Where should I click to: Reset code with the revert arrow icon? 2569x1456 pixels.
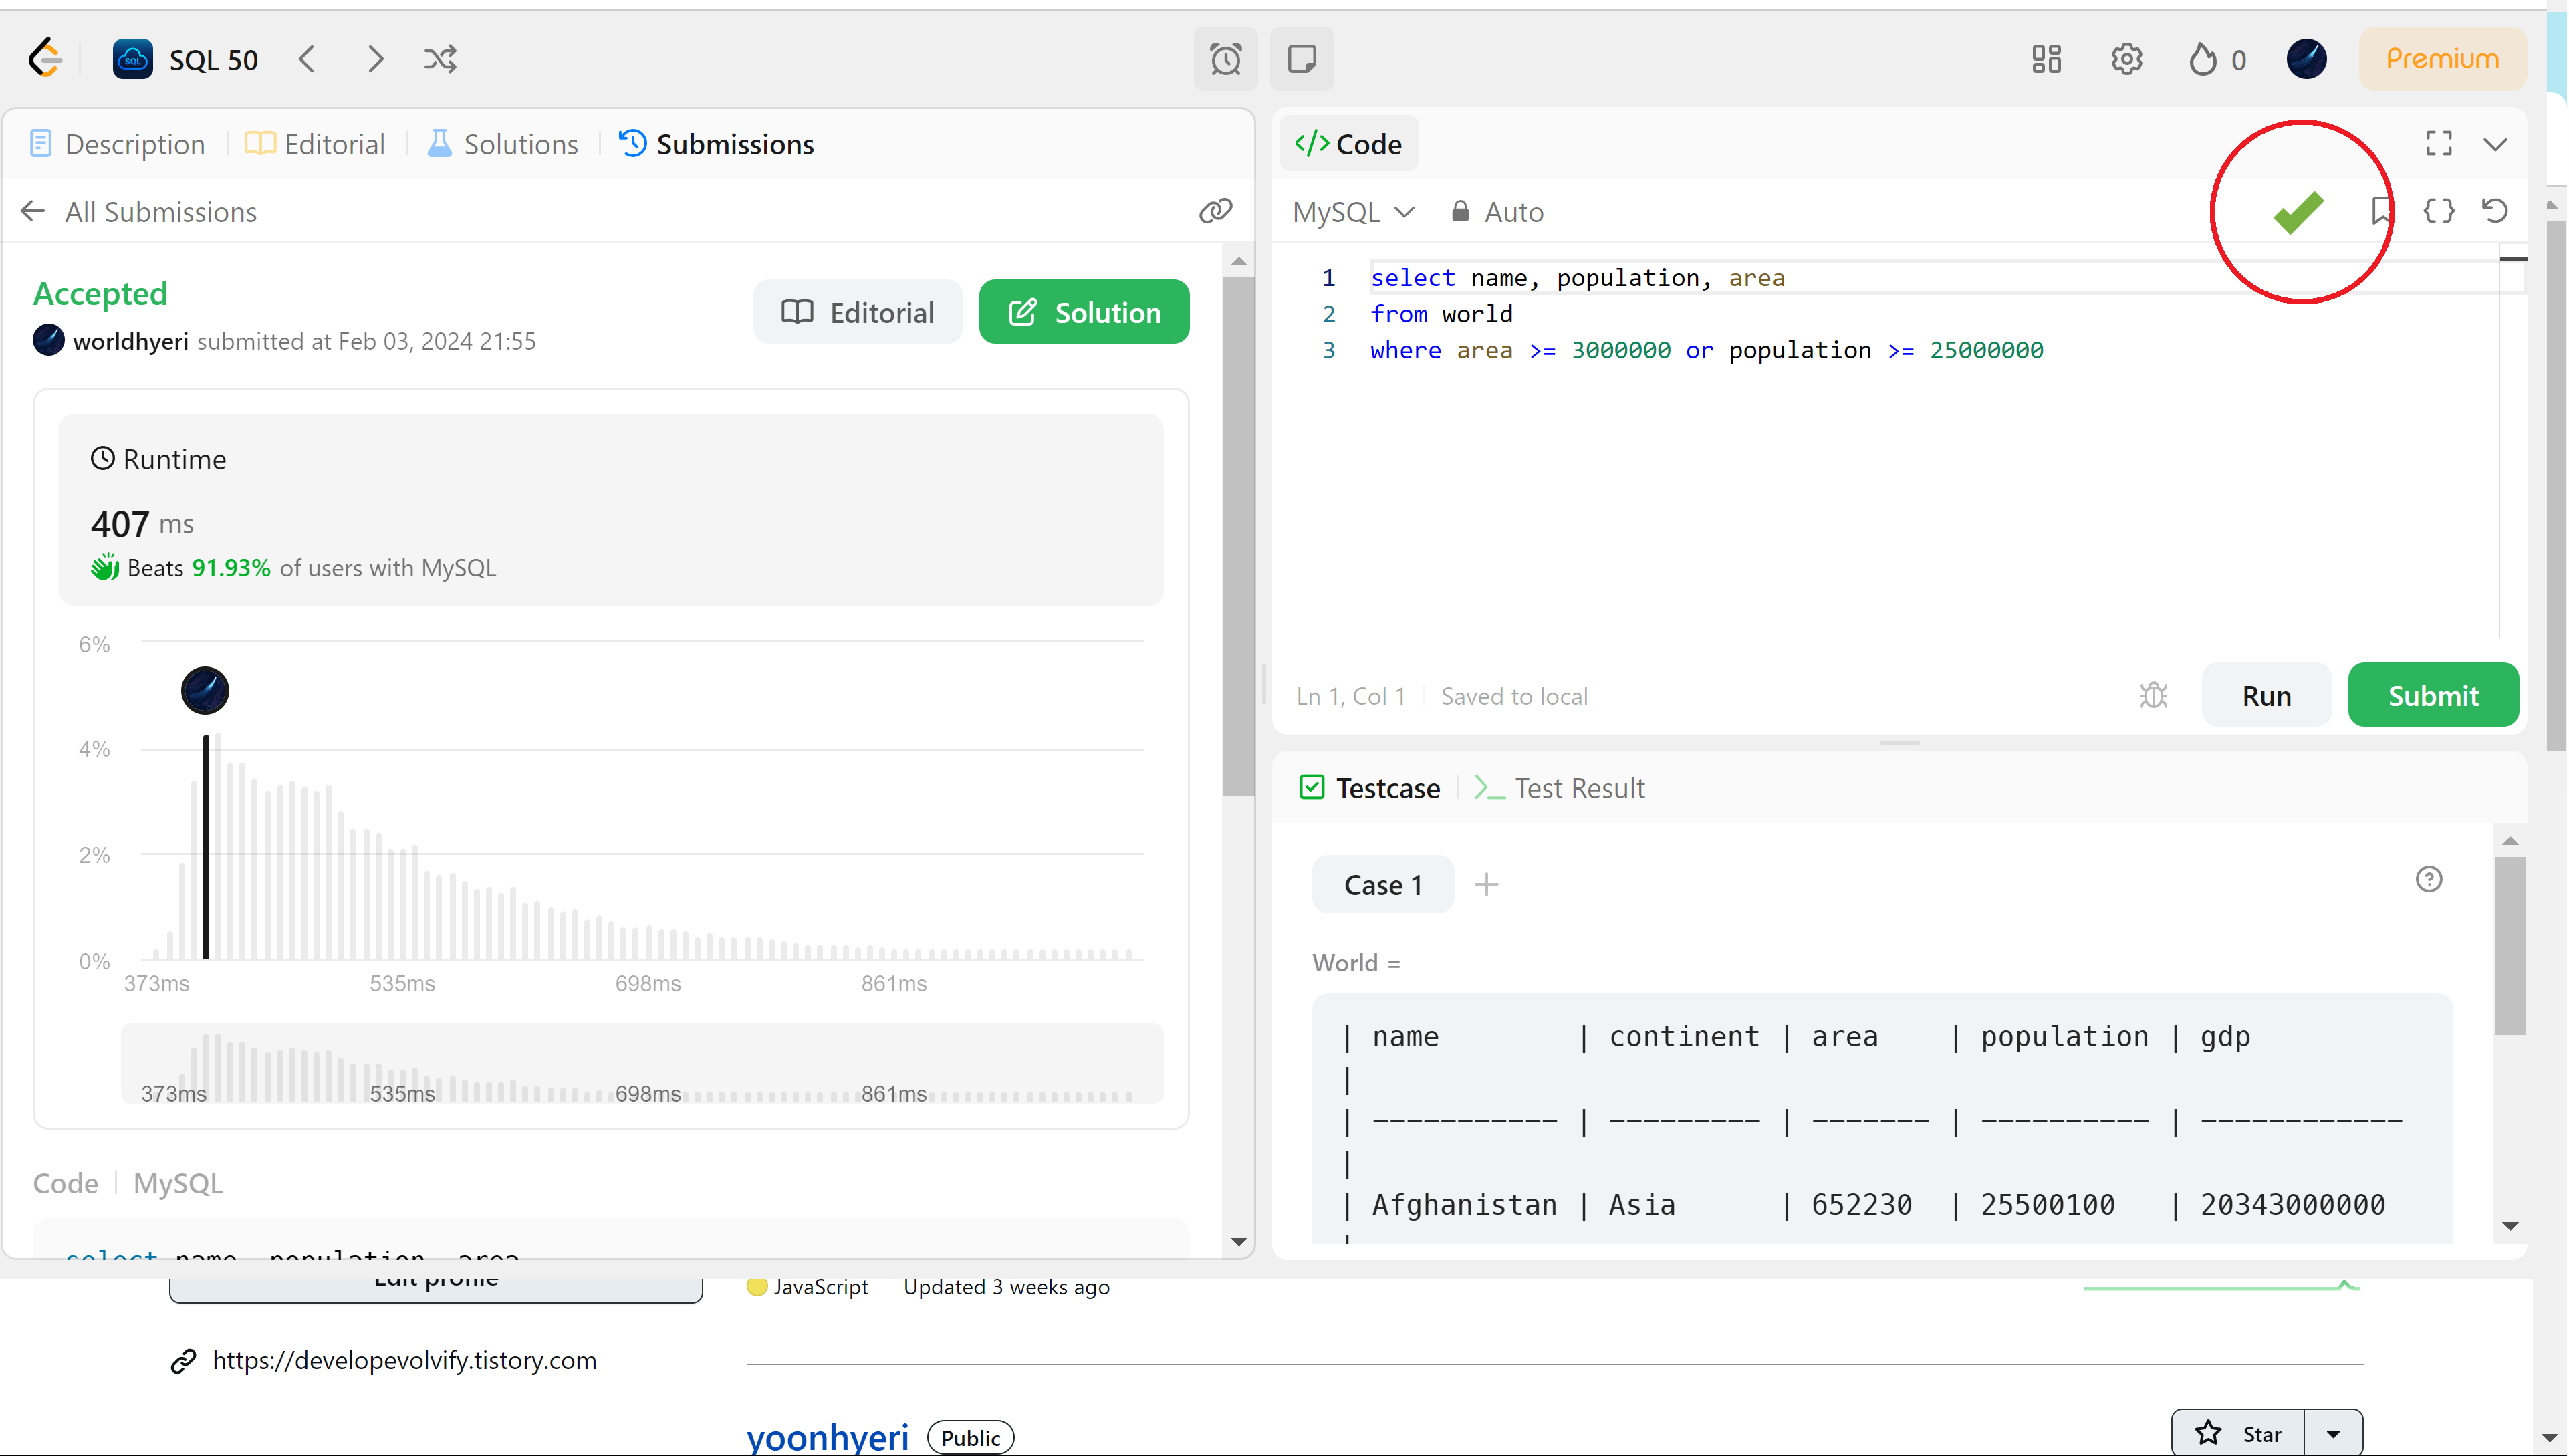coord(2495,211)
